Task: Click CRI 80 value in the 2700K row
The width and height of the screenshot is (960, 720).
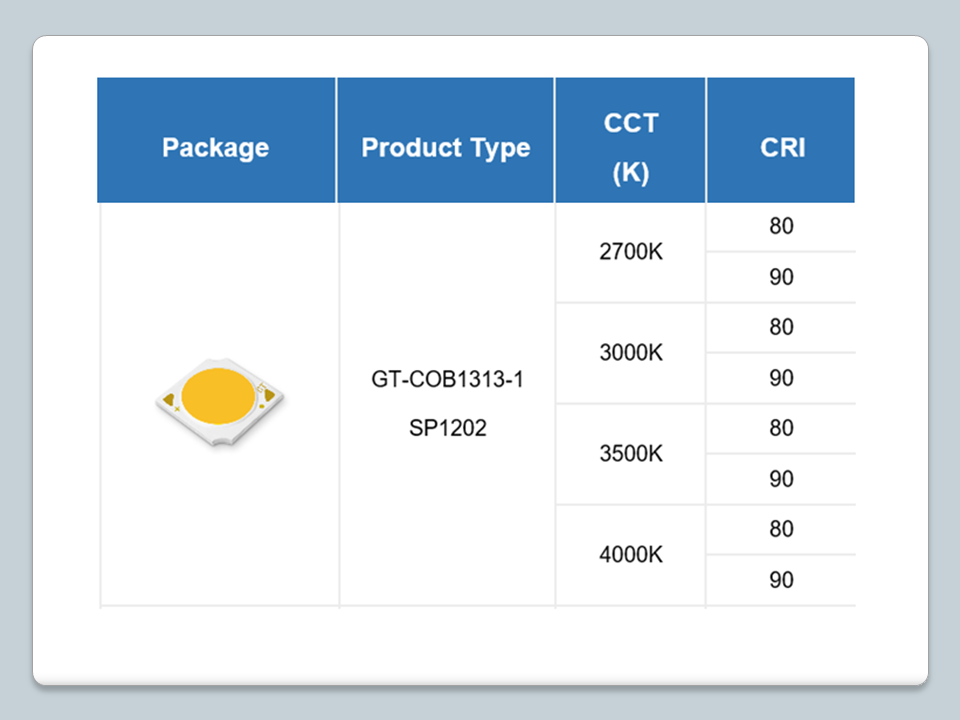Action: tap(782, 227)
